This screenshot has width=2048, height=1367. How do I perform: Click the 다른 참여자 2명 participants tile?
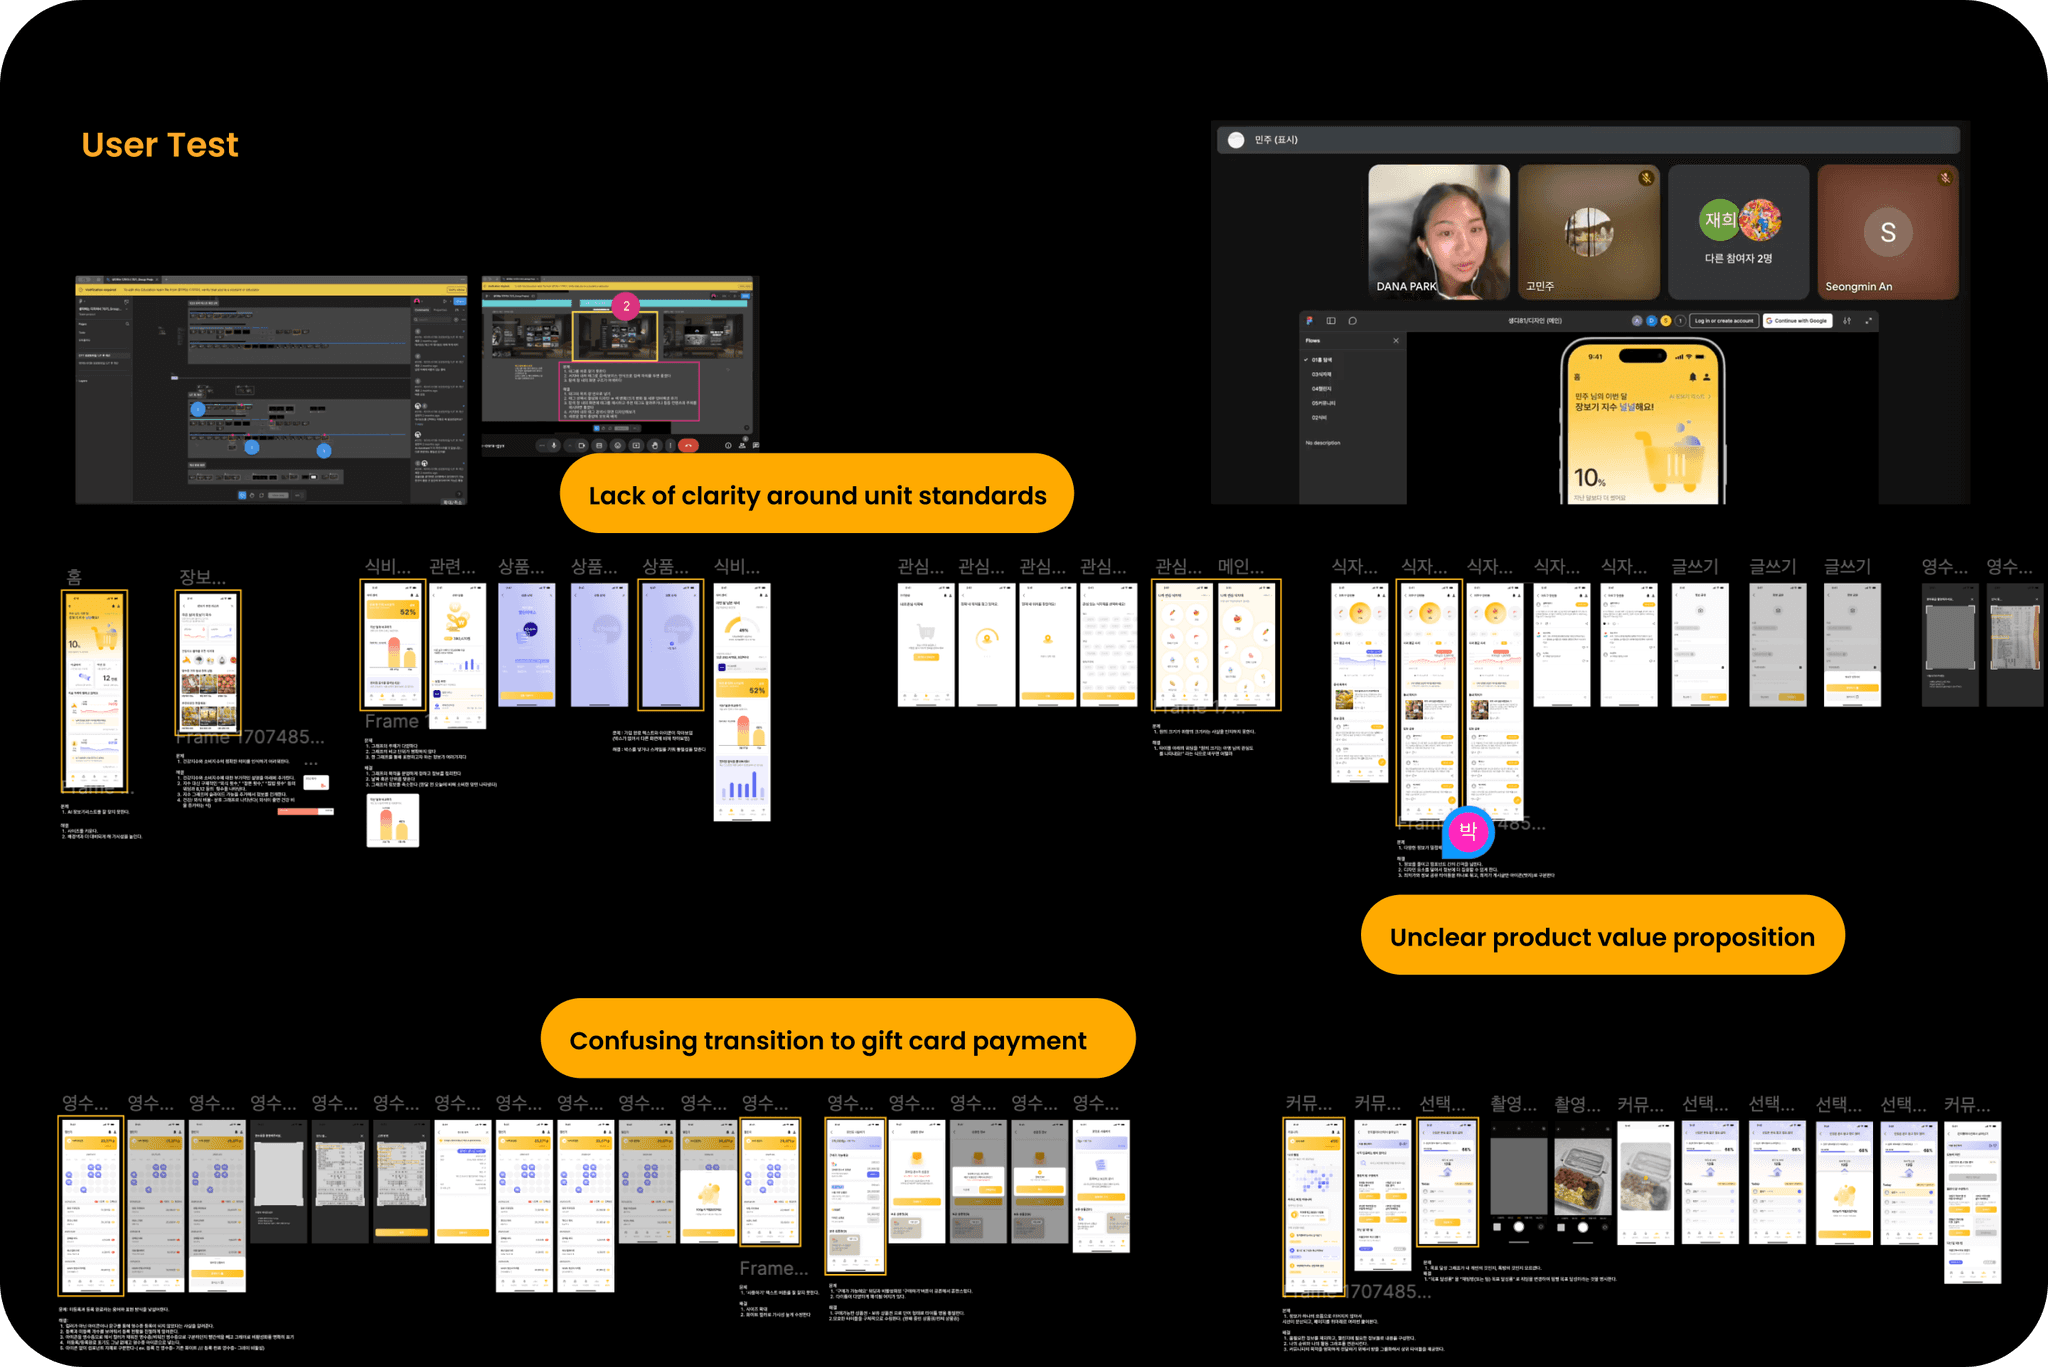(1738, 232)
